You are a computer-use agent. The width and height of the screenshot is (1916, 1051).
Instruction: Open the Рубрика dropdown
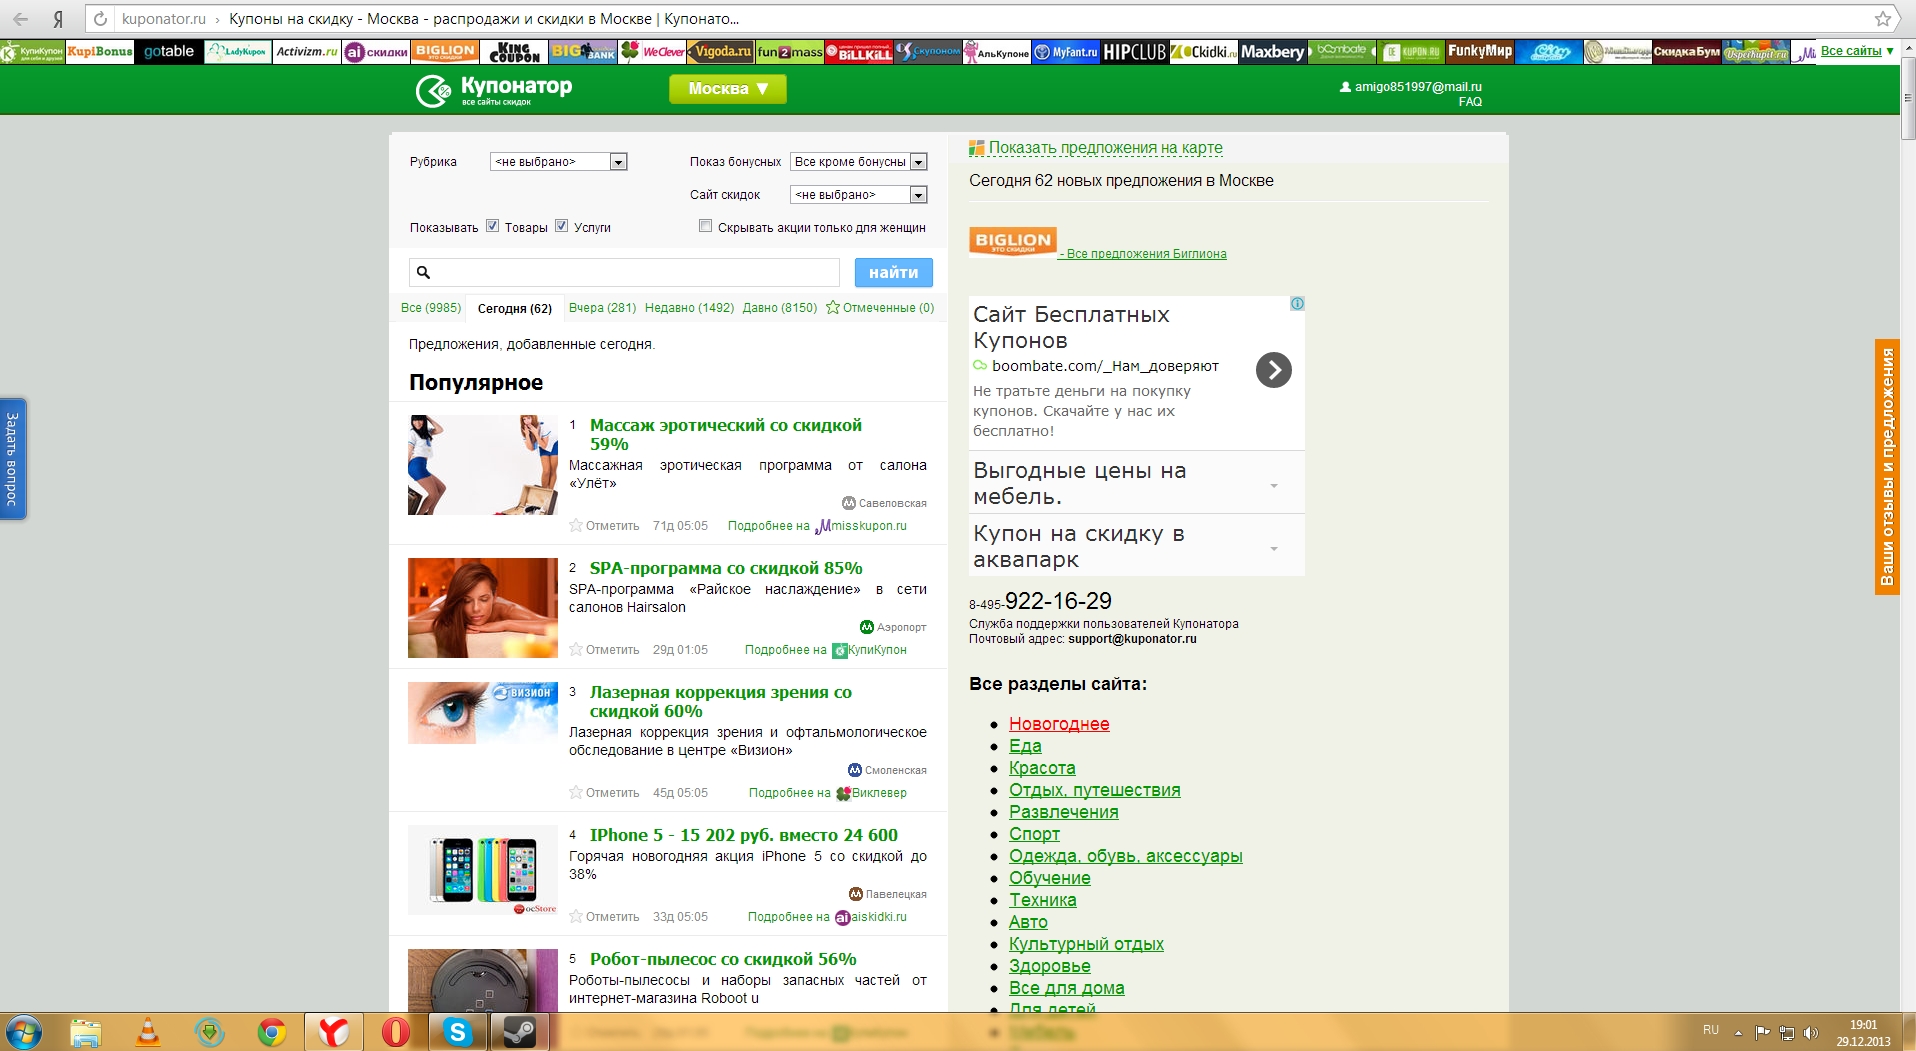pyautogui.click(x=558, y=162)
